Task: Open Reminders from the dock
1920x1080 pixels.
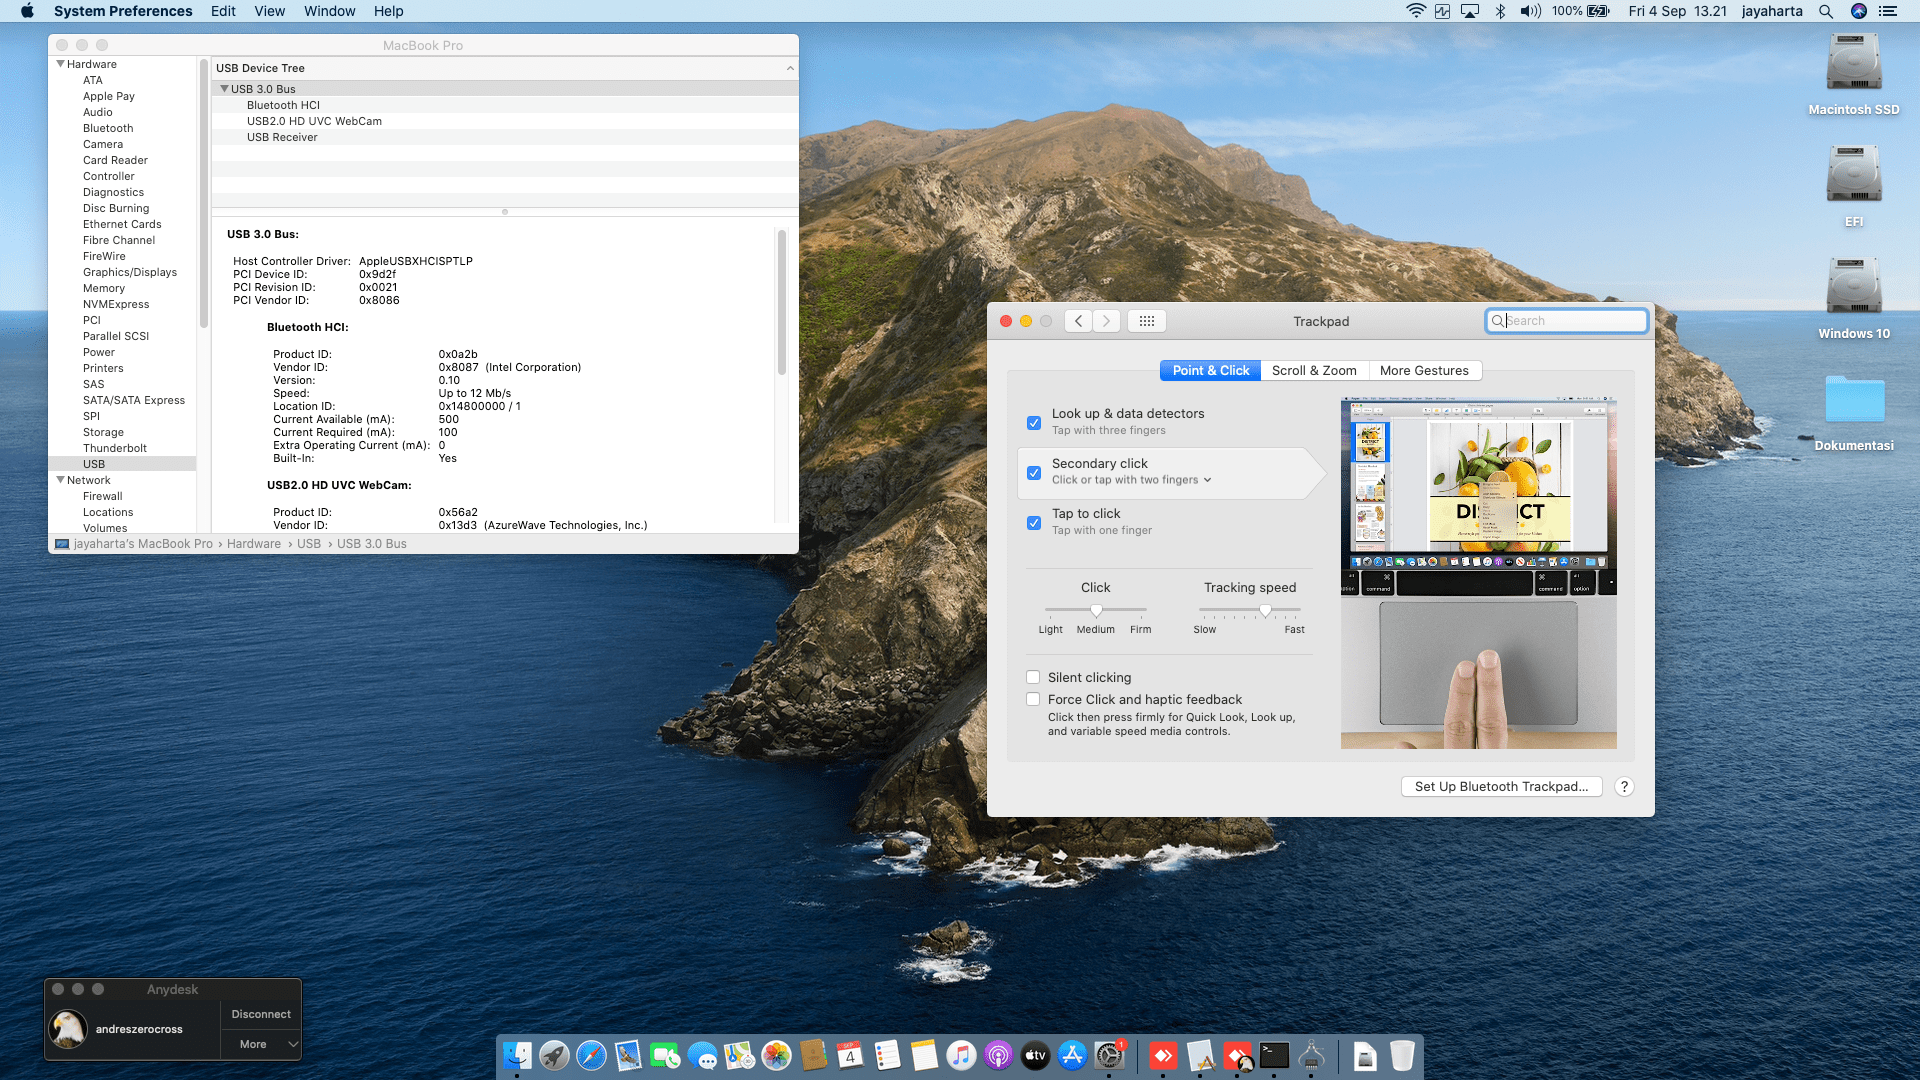Action: coord(887,1055)
